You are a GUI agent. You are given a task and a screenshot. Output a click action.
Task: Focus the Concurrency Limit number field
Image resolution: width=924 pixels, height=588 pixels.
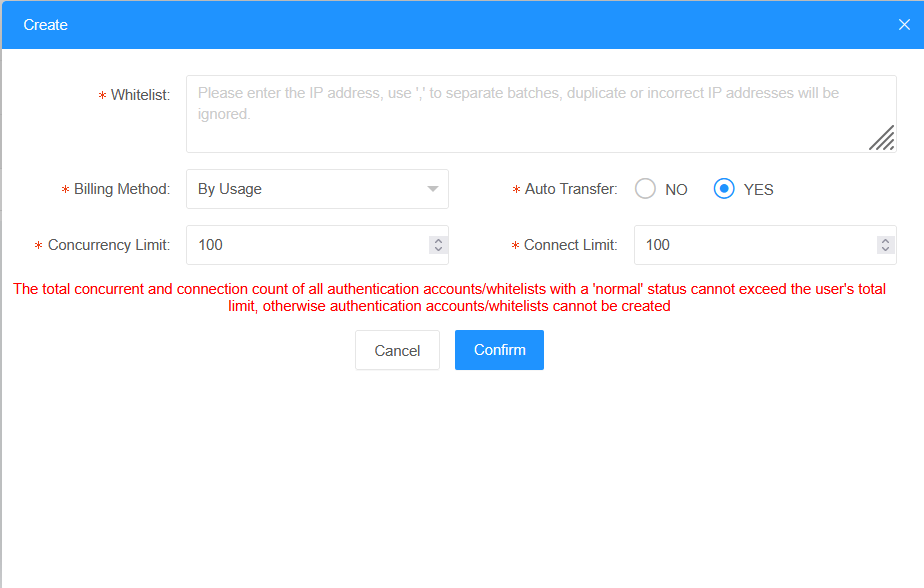click(x=305, y=245)
